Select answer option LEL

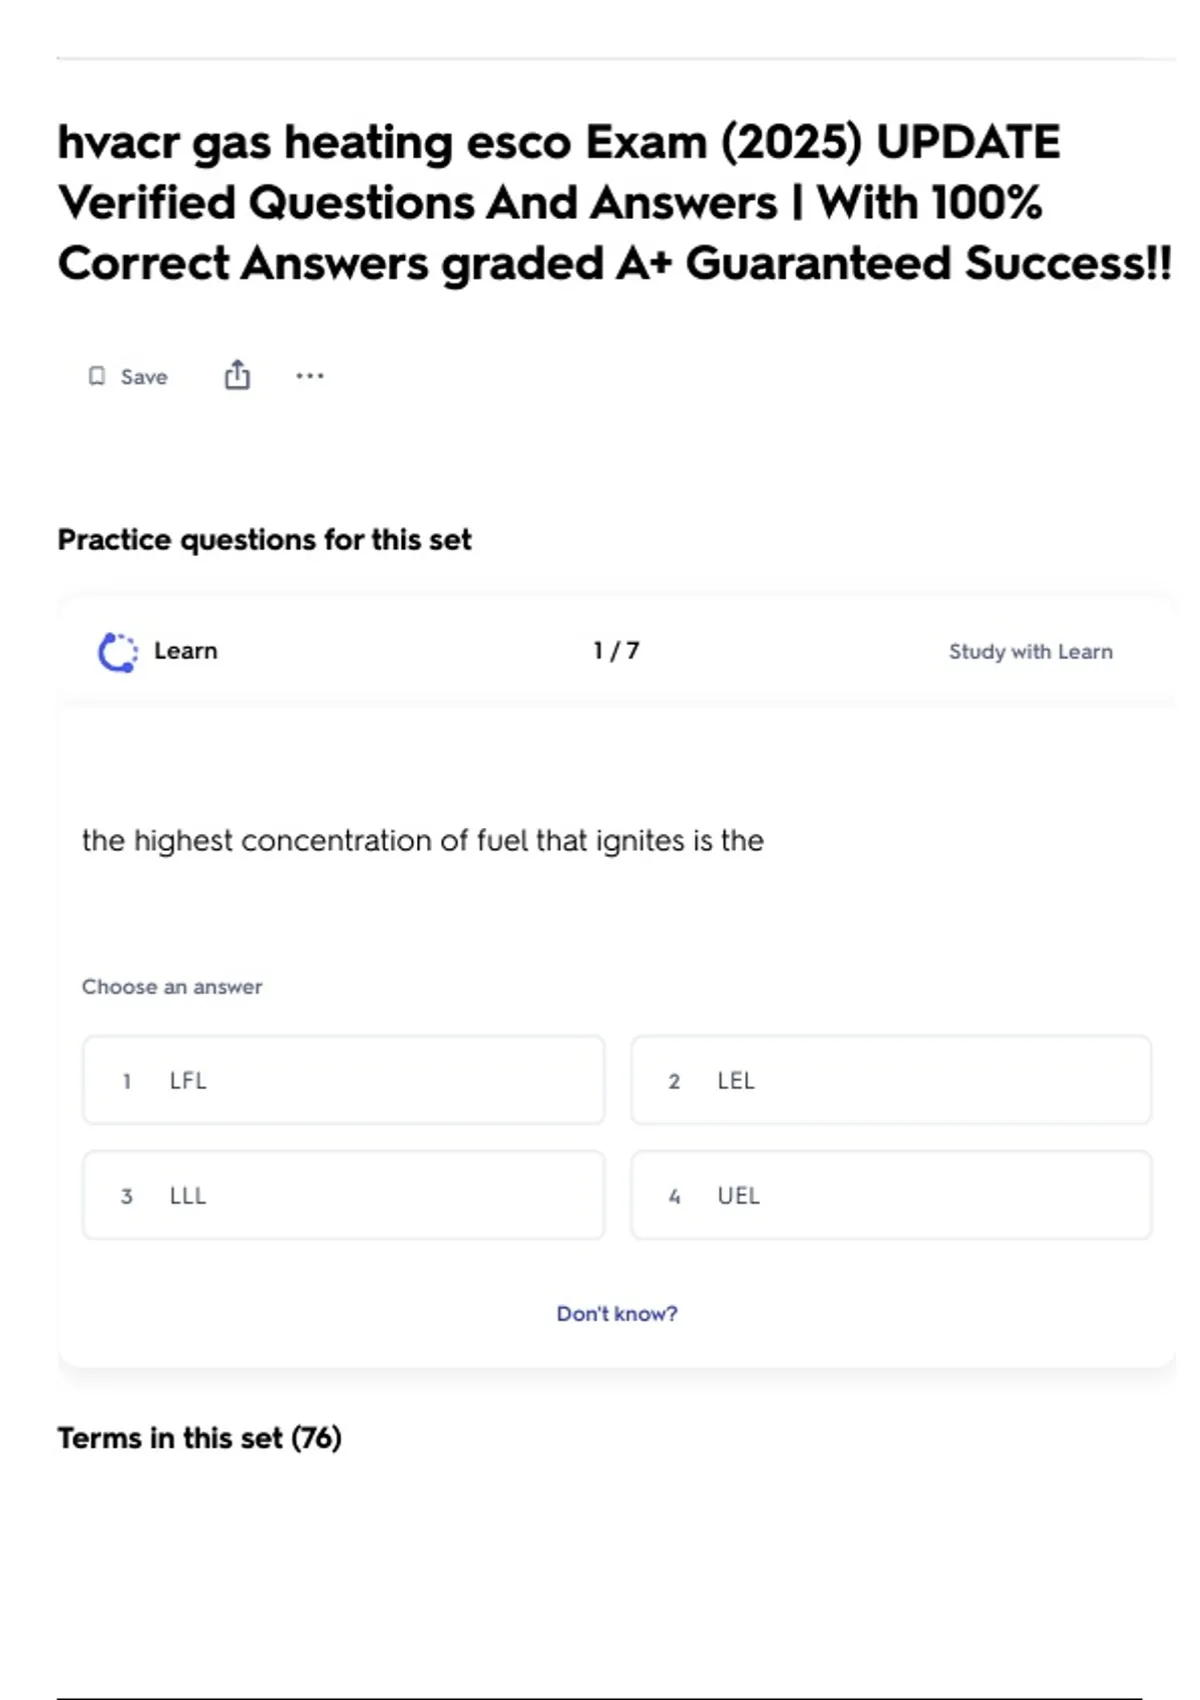890,1080
